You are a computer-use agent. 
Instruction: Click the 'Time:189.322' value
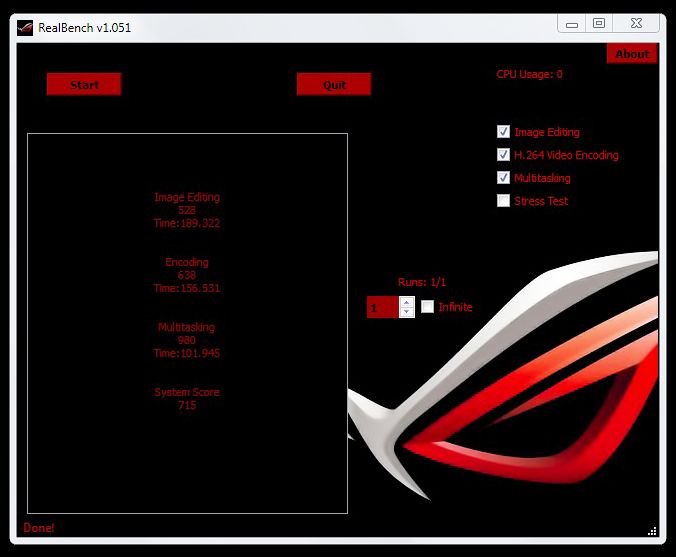click(187, 223)
